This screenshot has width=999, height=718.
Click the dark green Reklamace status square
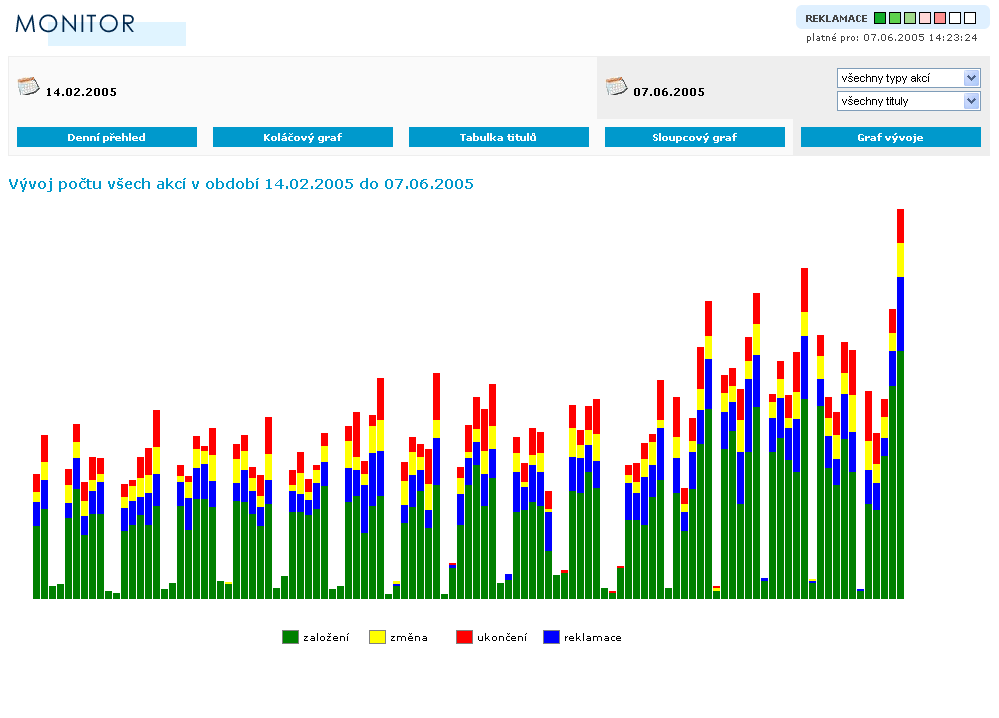coord(880,18)
